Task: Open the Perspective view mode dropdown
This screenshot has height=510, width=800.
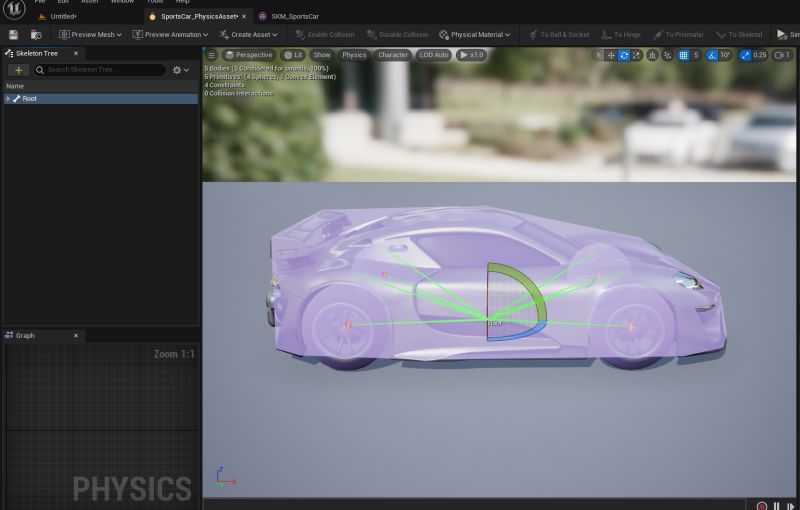Action: point(248,55)
